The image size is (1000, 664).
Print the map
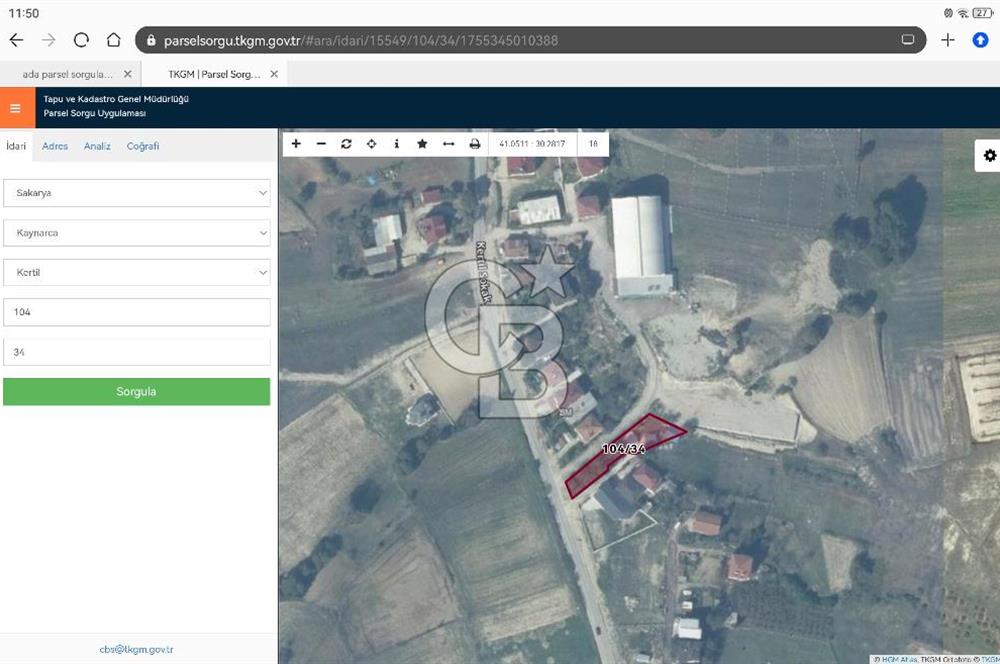pyautogui.click(x=474, y=144)
